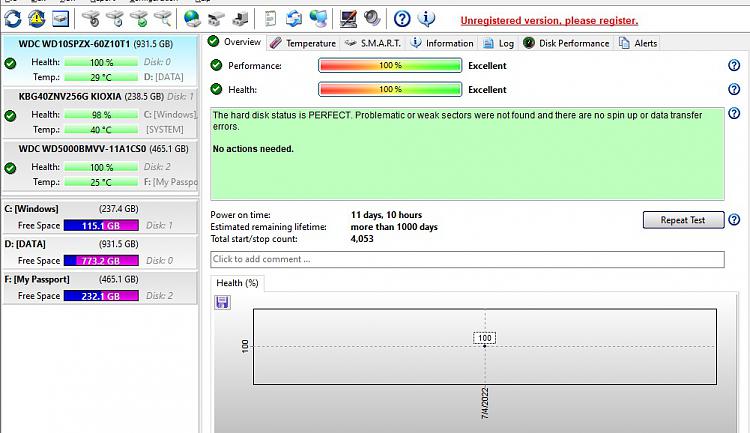750x433 pixels.
Task: Click the computer tower toolbar icon
Action: point(240,19)
